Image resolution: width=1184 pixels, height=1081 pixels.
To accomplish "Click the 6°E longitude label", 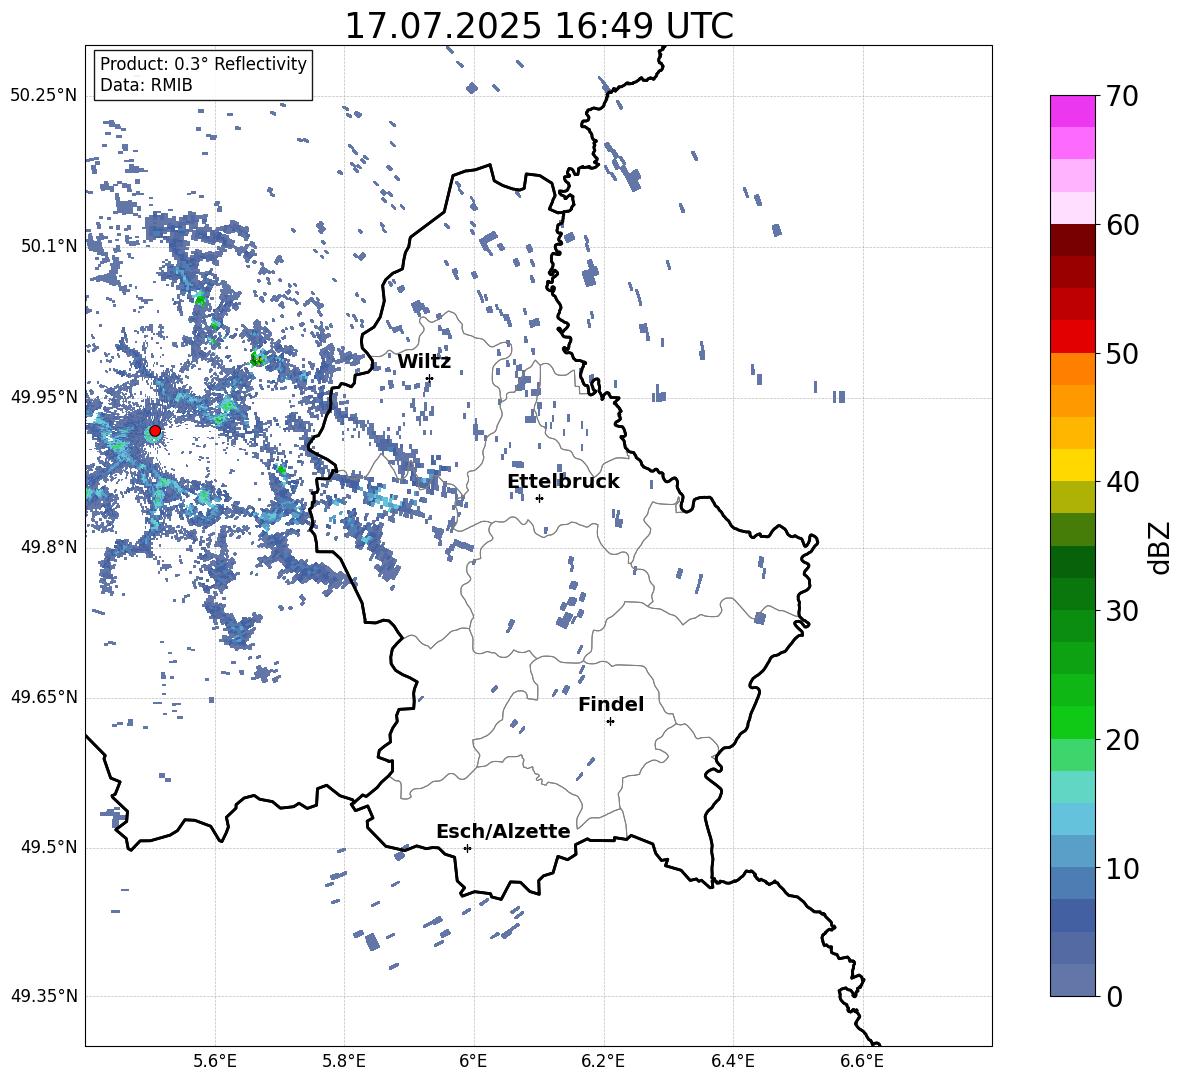I will (473, 1061).
